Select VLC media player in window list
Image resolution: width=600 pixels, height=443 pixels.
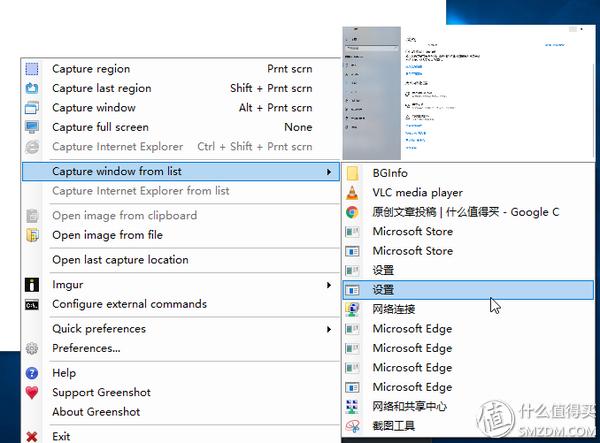(468, 192)
